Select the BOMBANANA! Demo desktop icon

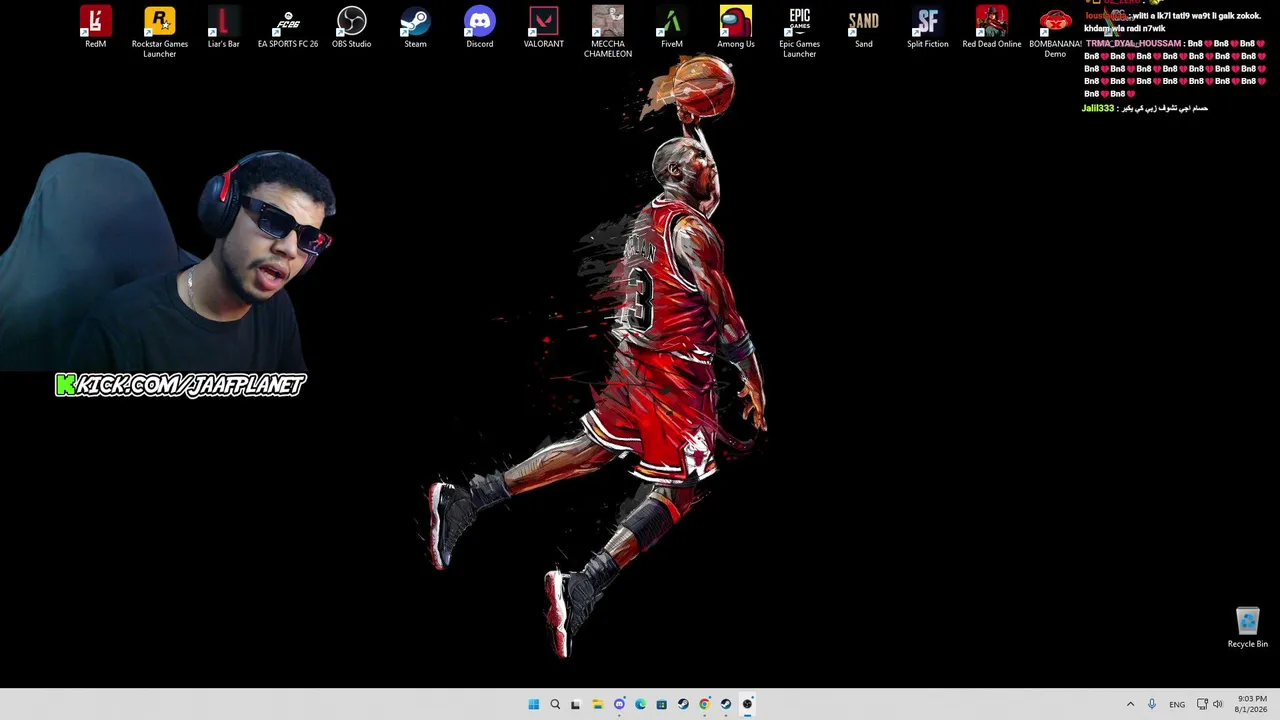[x=1055, y=32]
